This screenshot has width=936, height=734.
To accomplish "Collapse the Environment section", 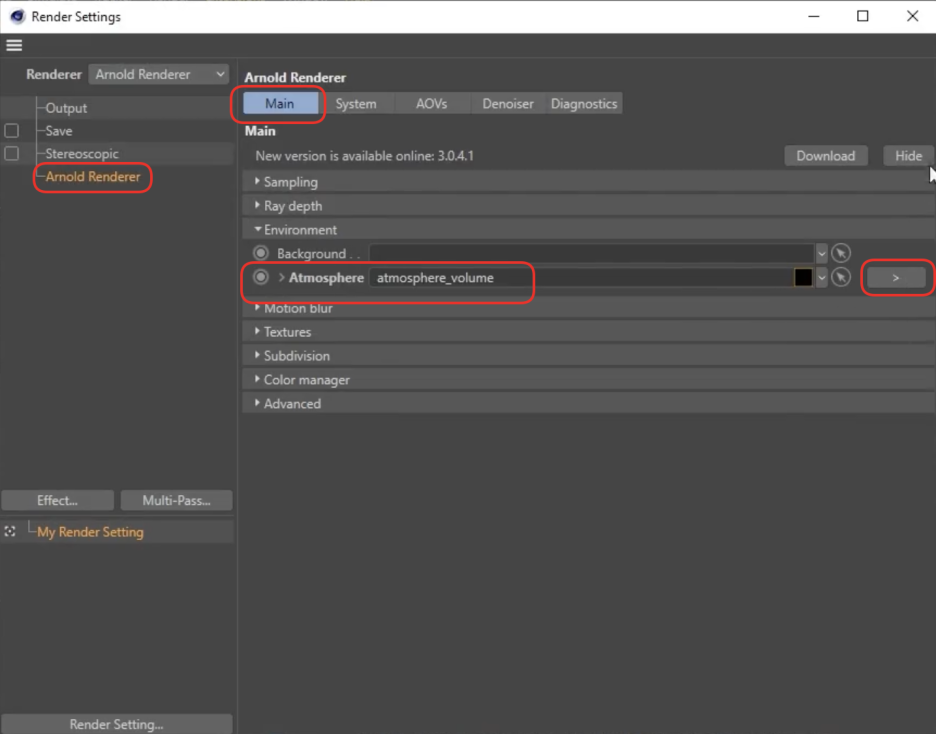I will click(257, 229).
